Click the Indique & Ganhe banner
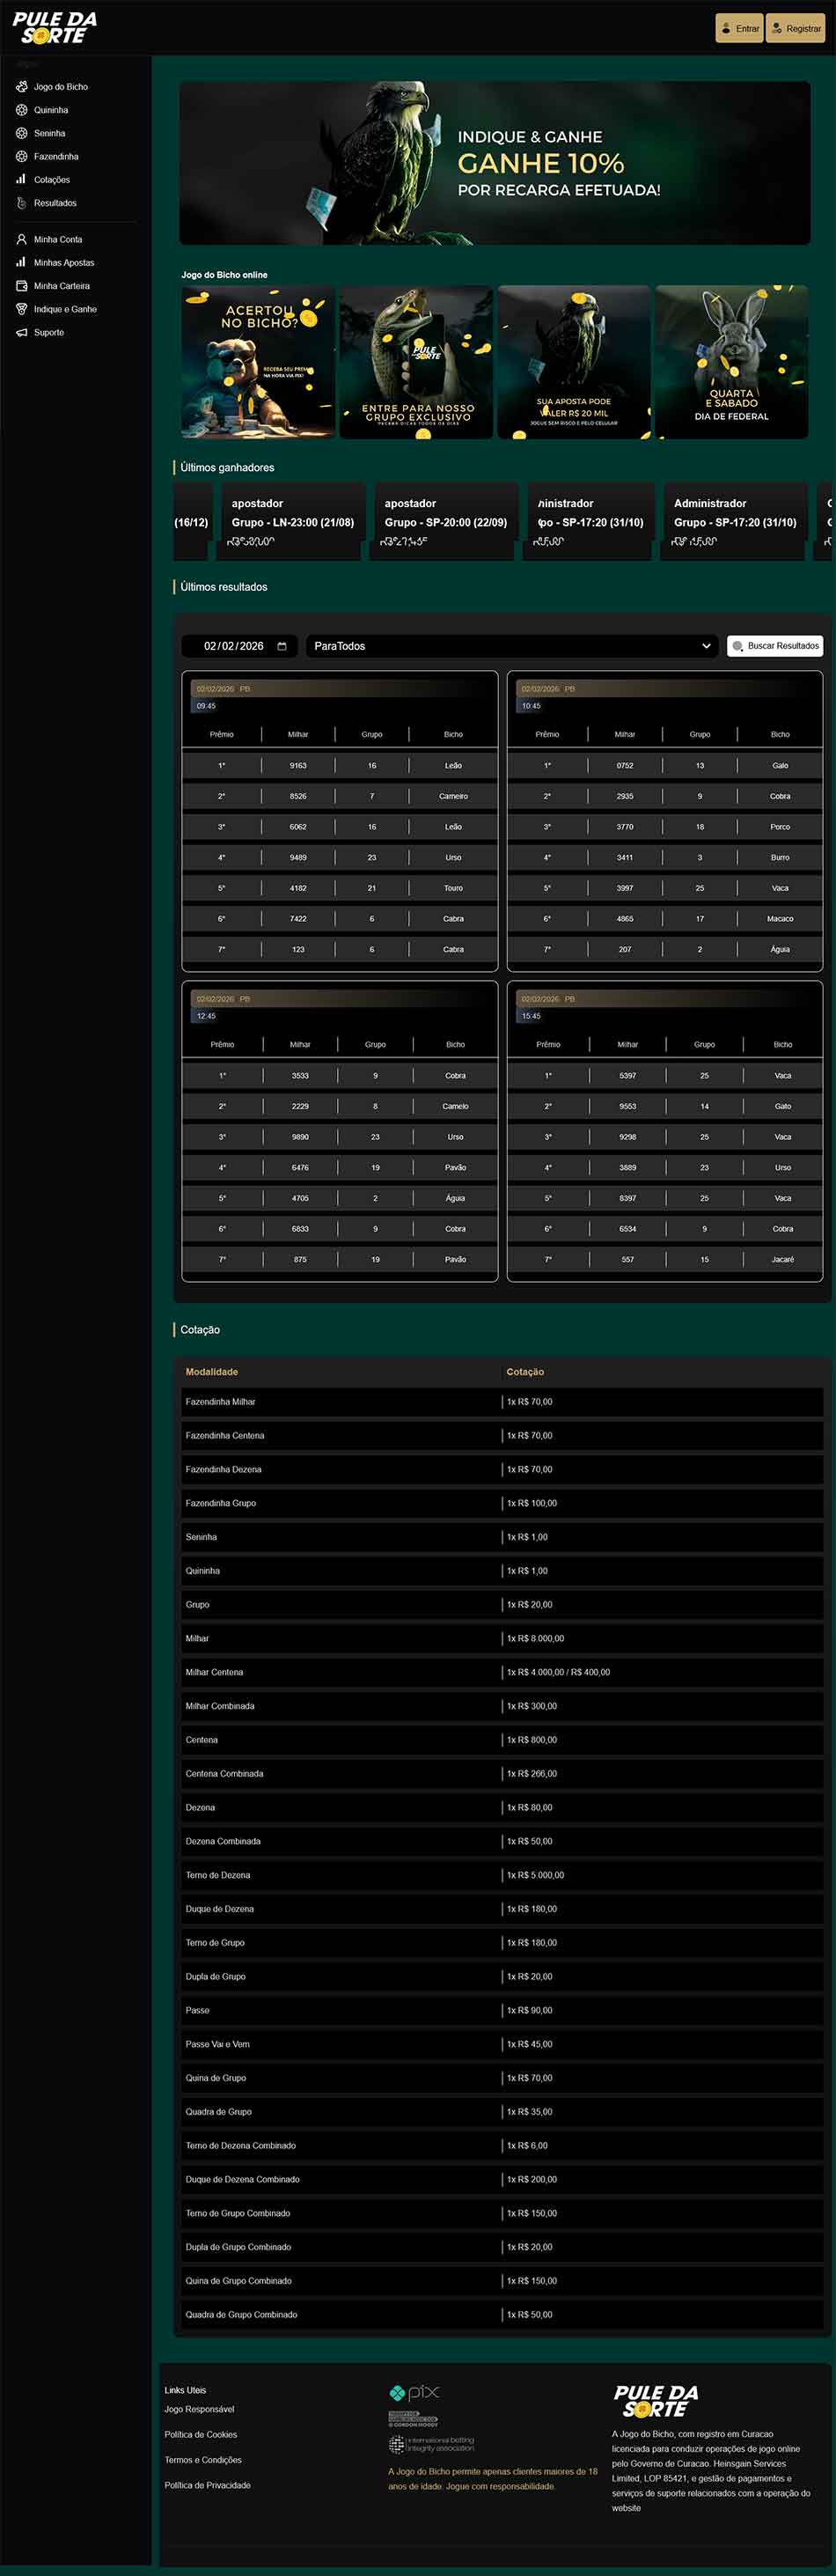 [x=494, y=163]
